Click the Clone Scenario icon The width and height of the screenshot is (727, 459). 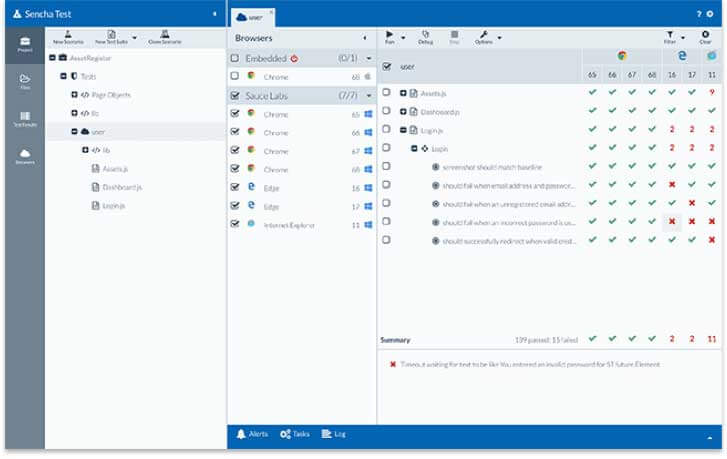pos(165,34)
